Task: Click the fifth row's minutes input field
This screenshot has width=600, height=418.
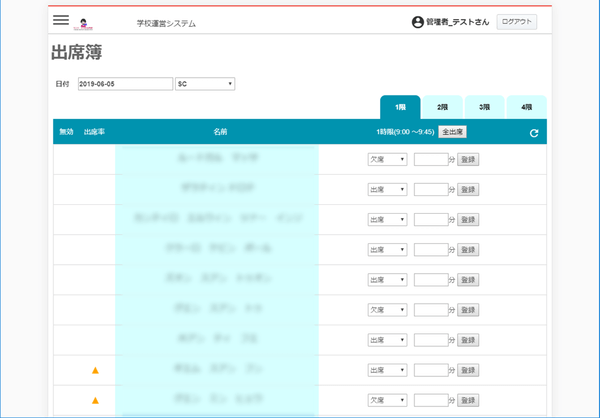Action: pos(431,280)
